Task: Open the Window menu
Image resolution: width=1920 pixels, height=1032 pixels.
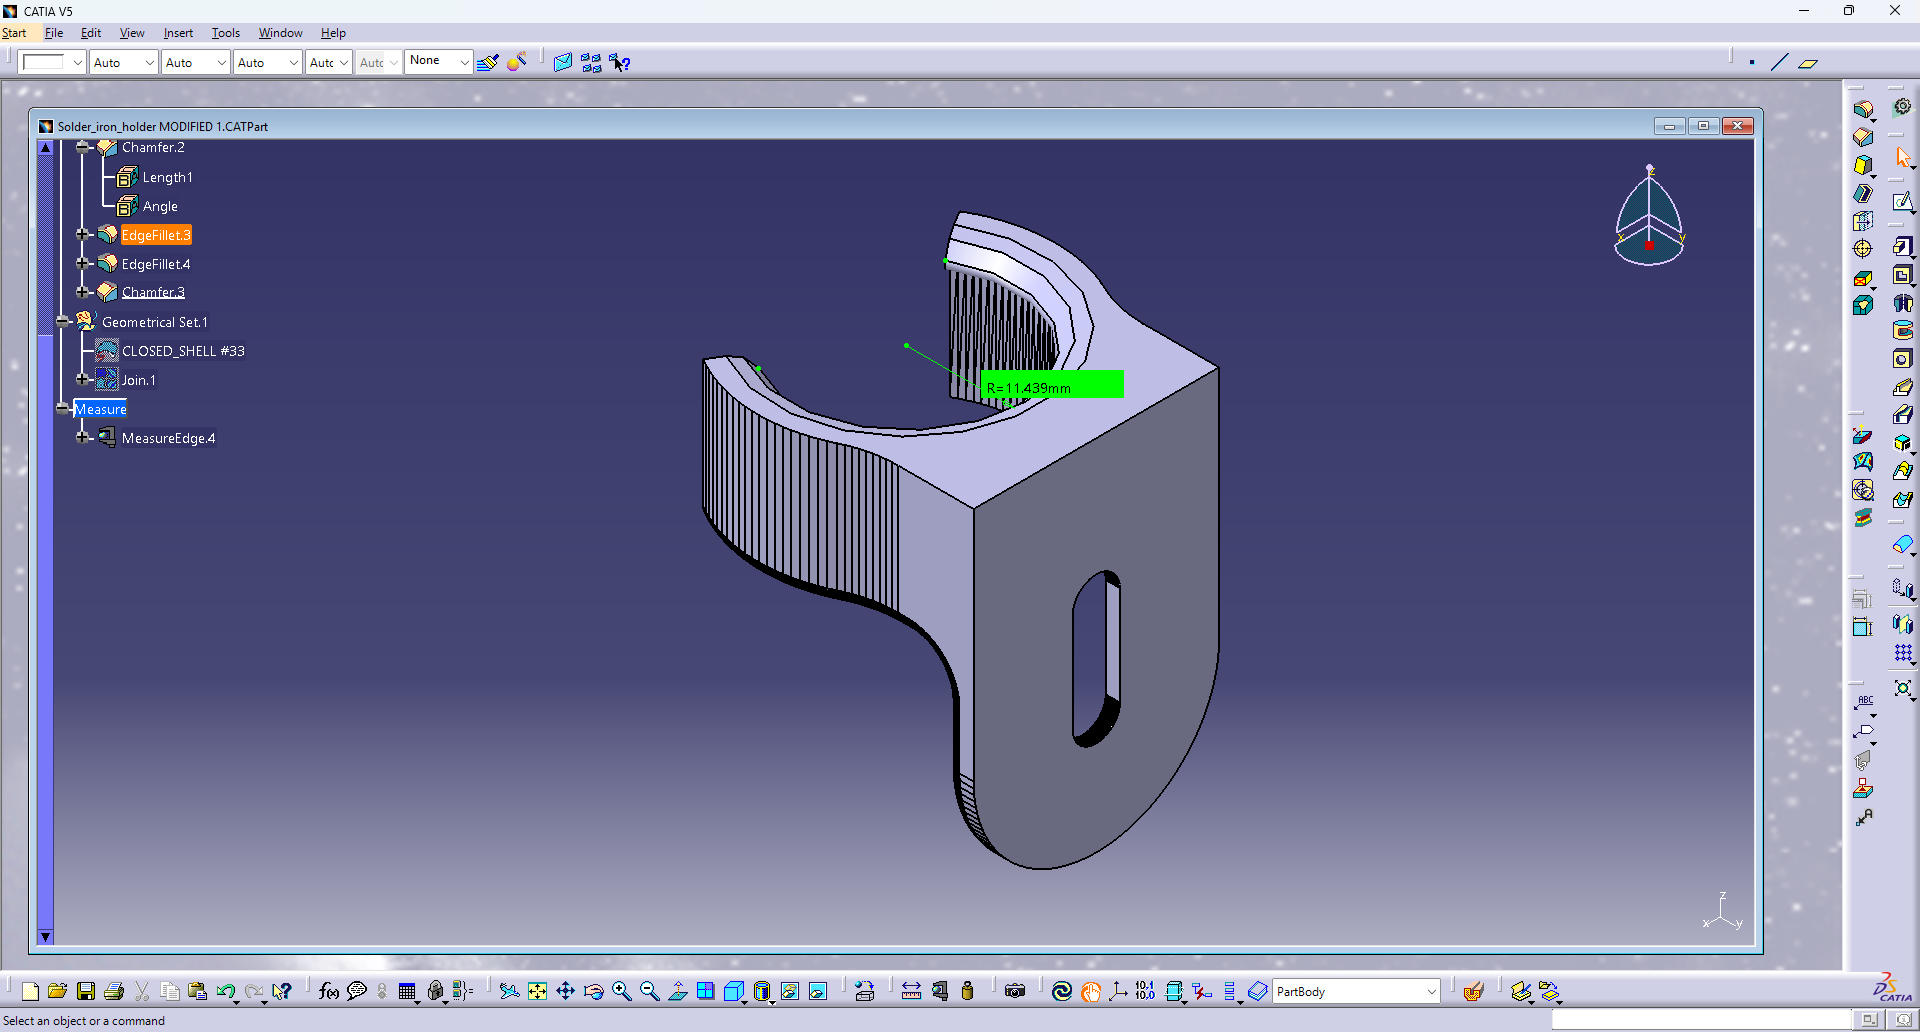Action: click(x=281, y=33)
